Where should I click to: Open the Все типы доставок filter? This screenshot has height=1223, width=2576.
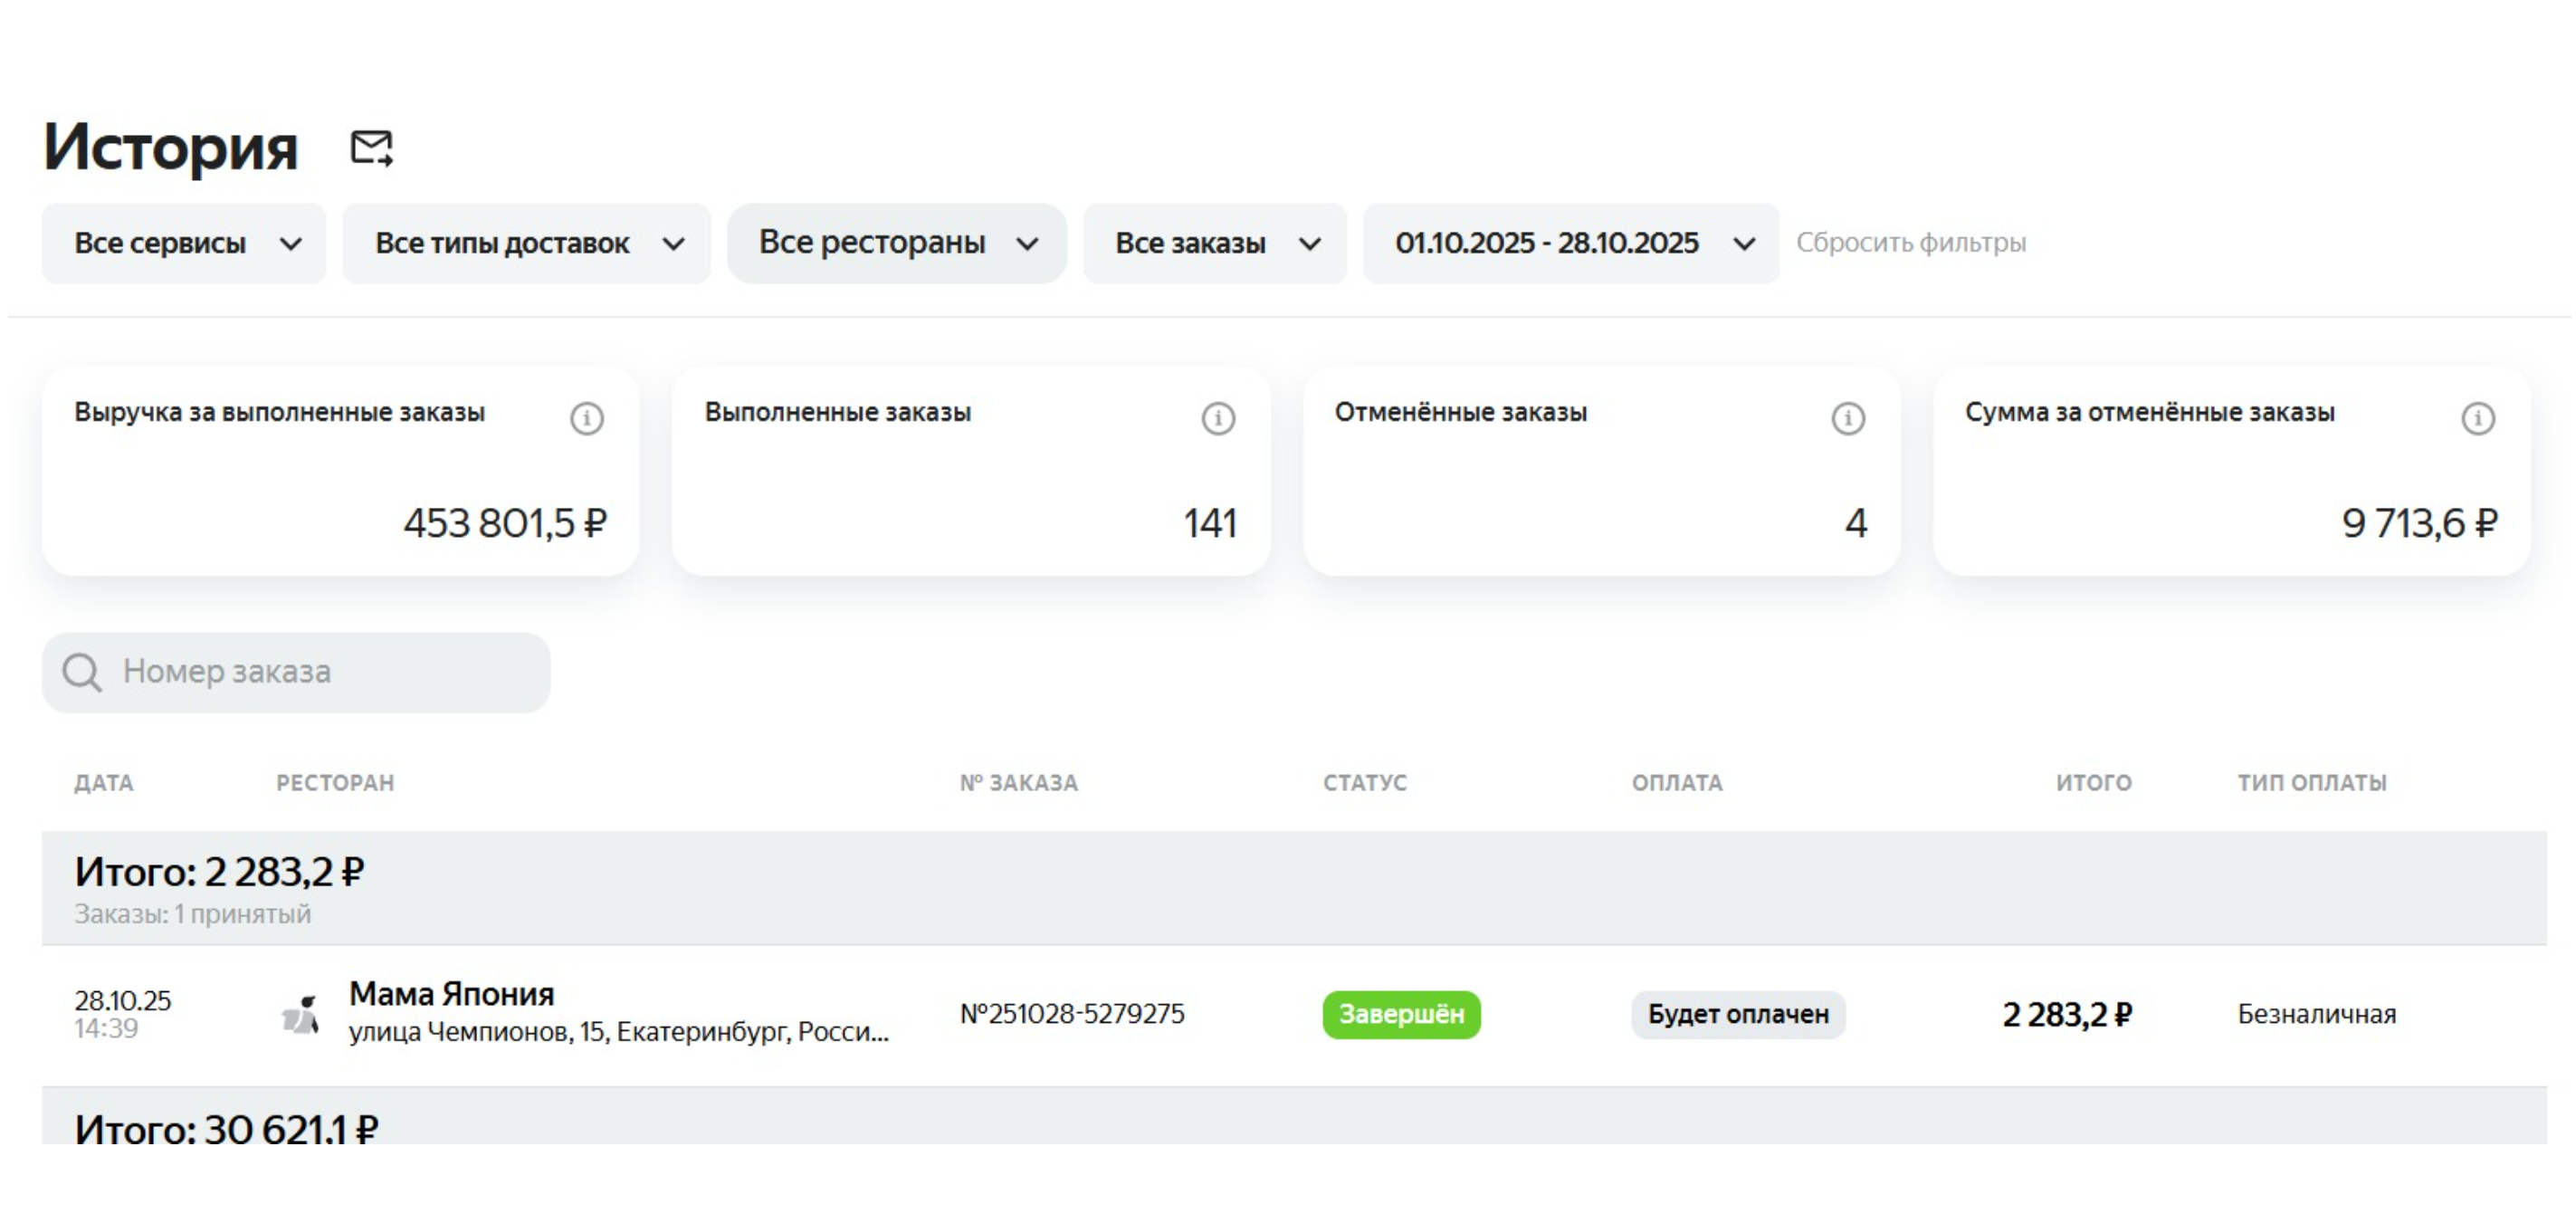[x=526, y=243]
